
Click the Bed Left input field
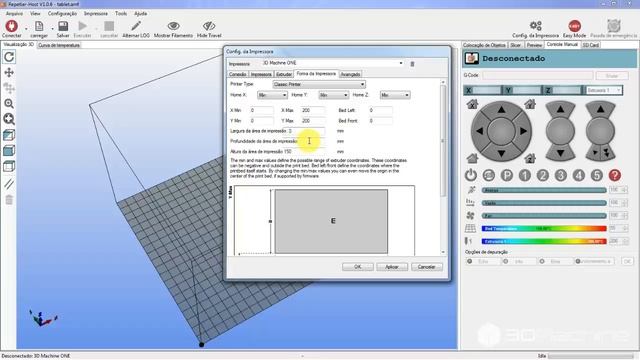point(380,111)
